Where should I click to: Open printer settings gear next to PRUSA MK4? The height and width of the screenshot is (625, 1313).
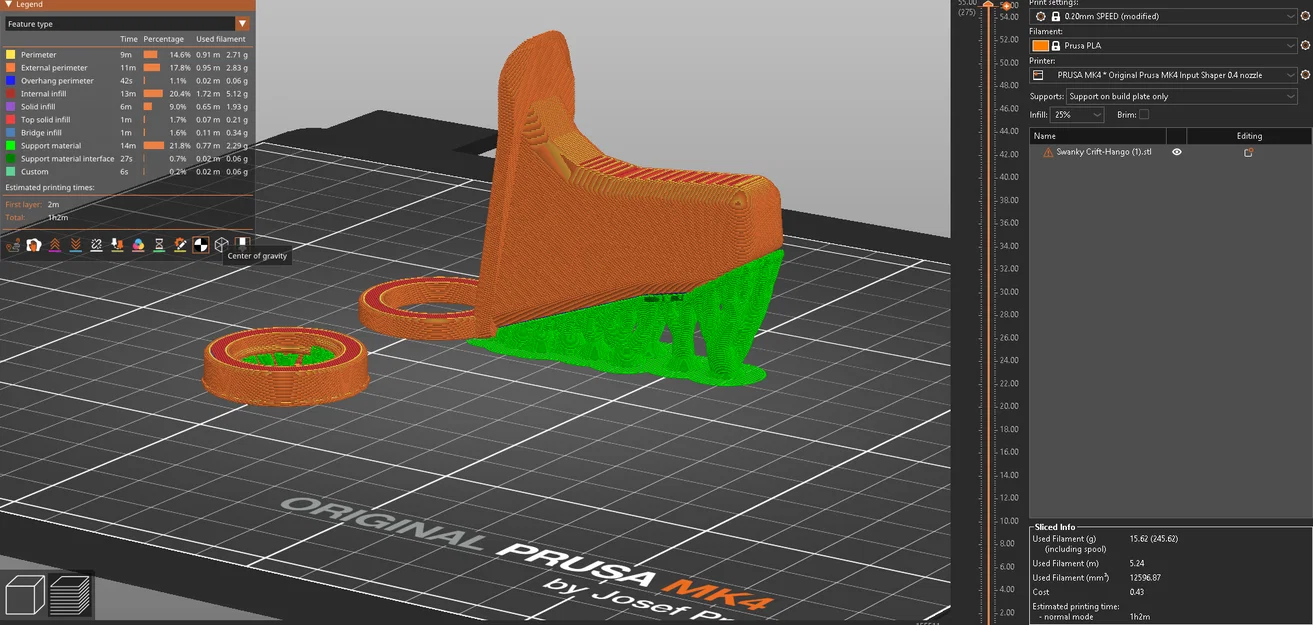[x=1305, y=75]
